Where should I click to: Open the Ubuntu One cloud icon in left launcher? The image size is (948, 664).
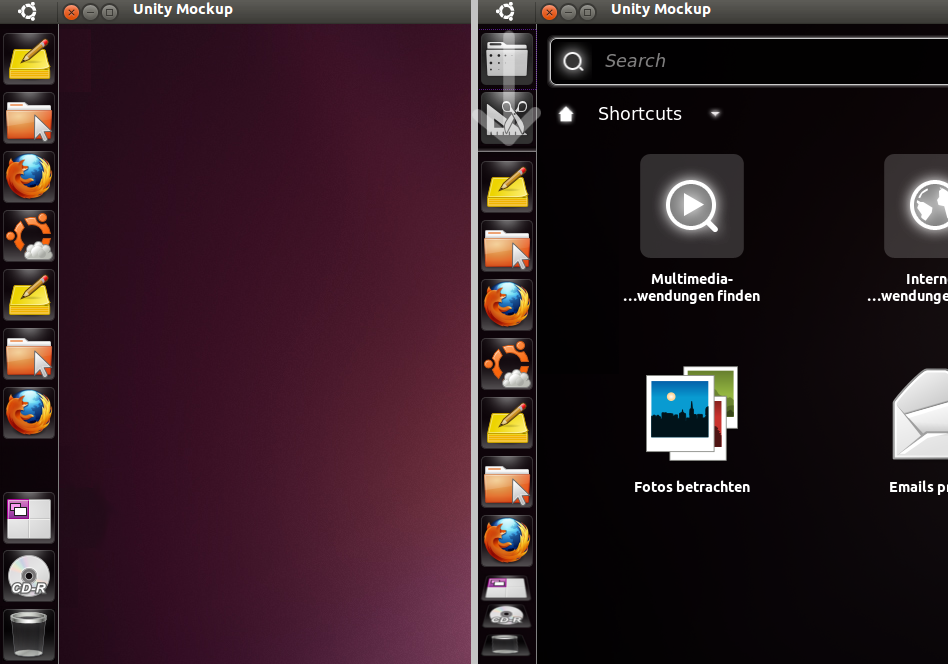29,236
